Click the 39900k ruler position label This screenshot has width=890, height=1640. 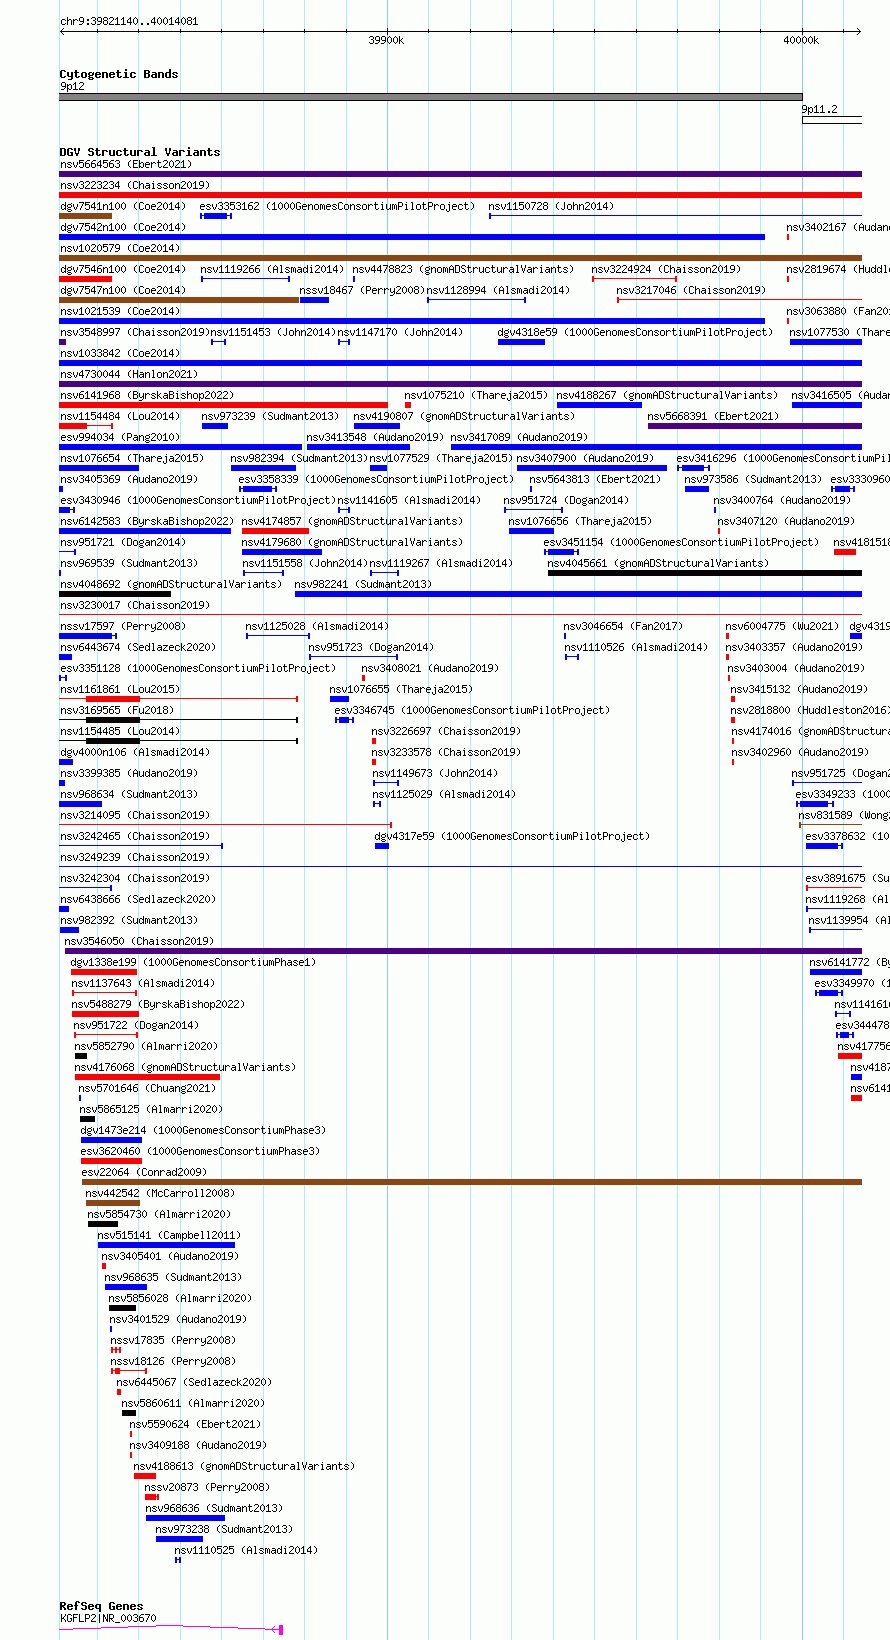[386, 40]
